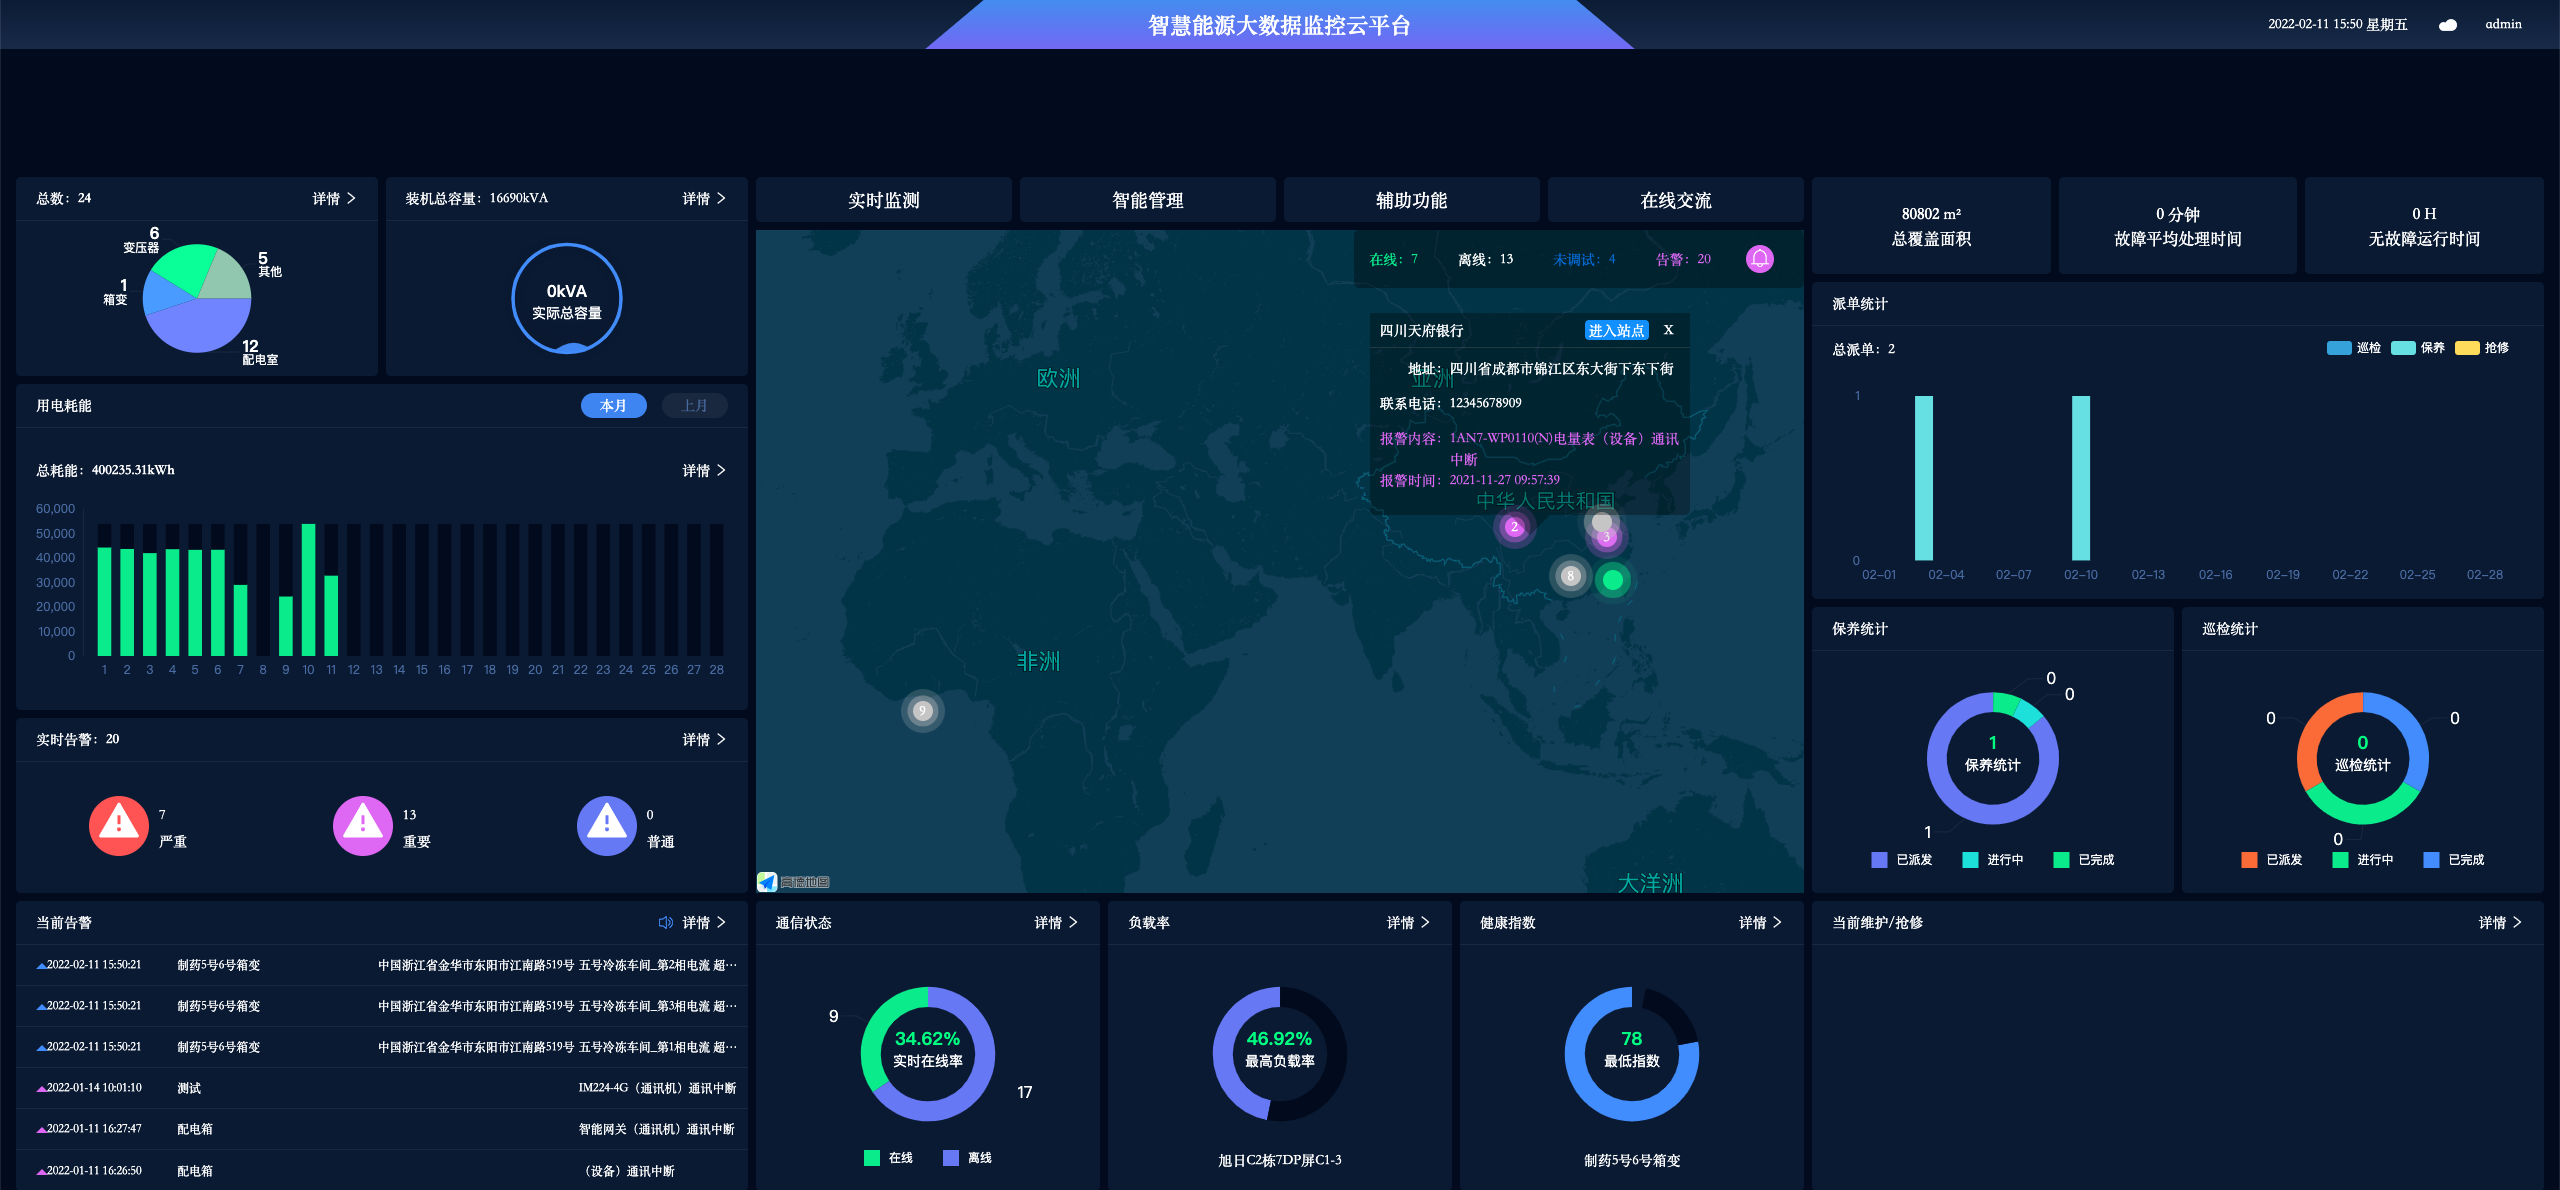
Task: Click the admin user menu
Action: (x=2503, y=24)
